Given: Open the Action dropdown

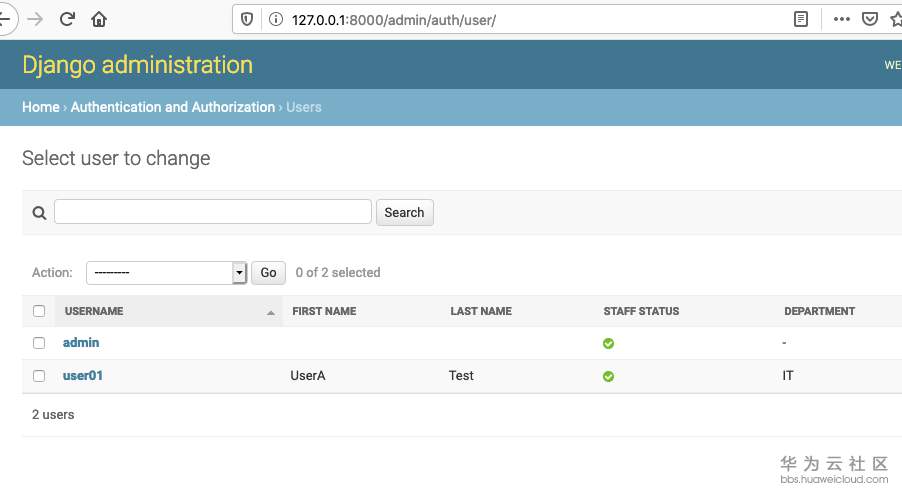Looking at the screenshot, I should 166,273.
